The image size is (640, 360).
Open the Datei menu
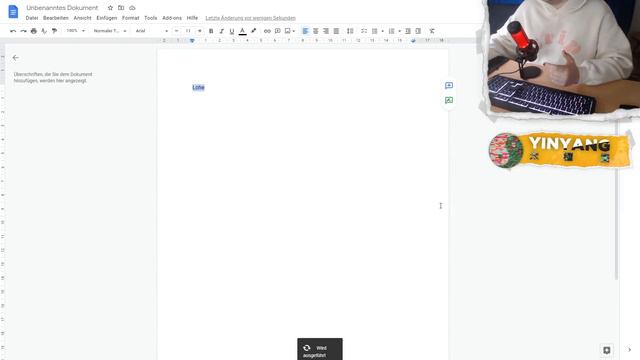(32, 18)
